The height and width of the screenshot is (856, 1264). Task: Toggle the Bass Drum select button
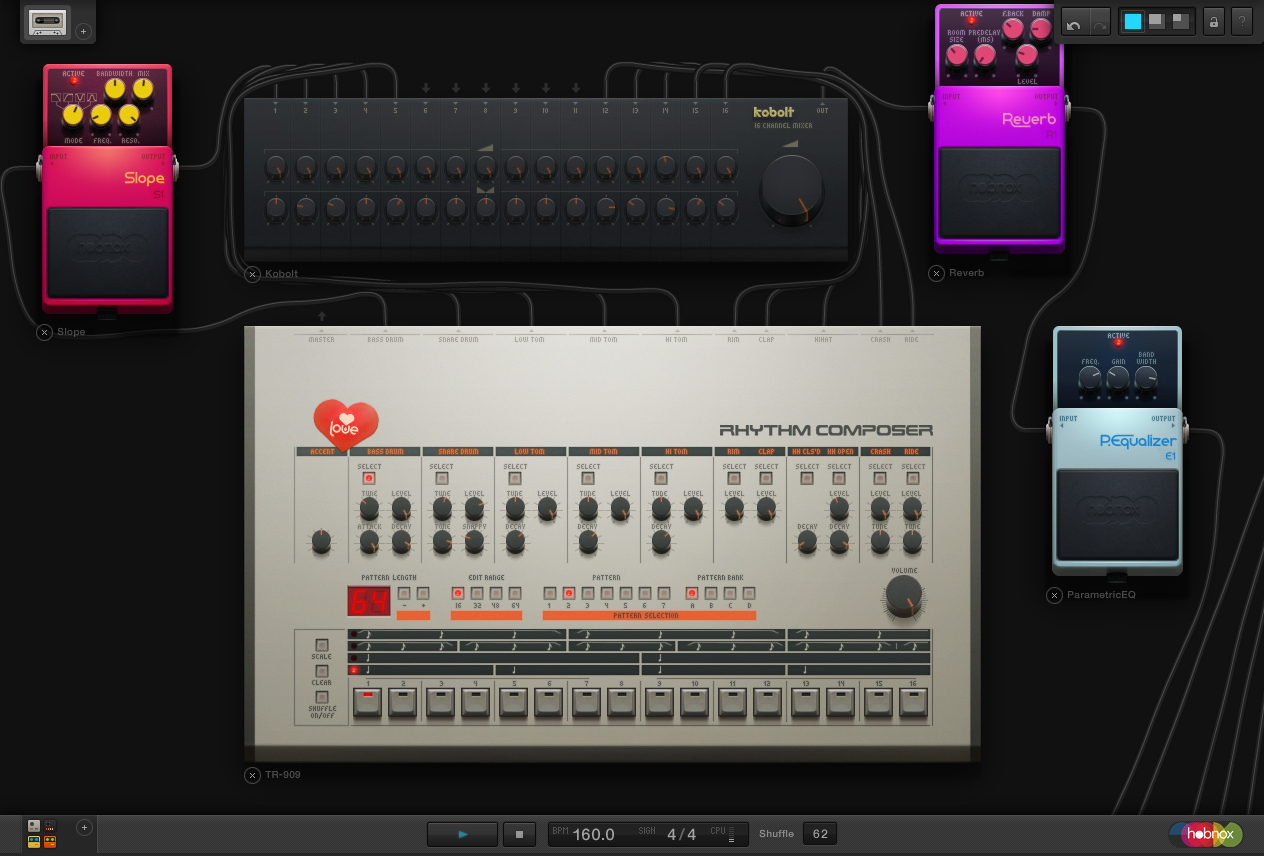click(369, 479)
